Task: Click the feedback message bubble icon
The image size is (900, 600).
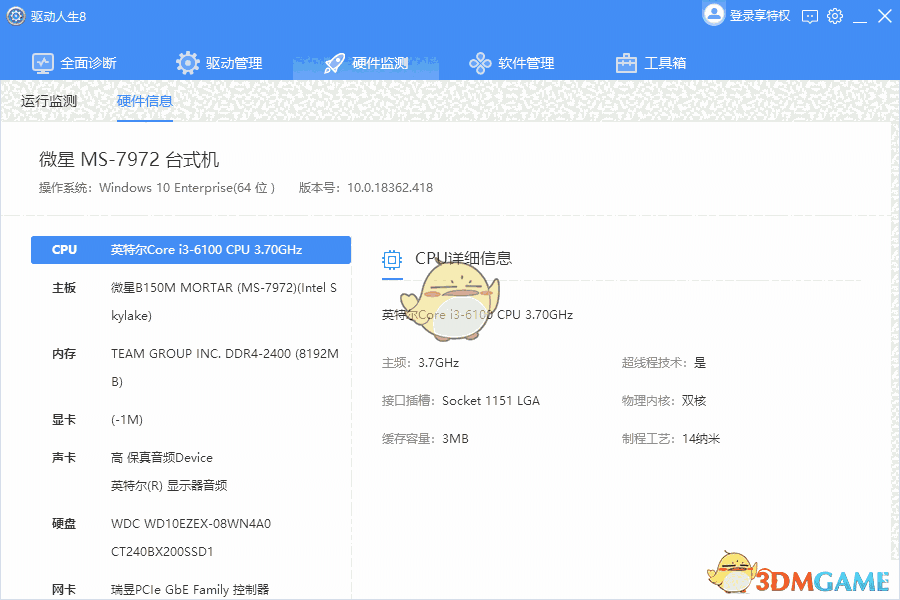Action: 808,16
